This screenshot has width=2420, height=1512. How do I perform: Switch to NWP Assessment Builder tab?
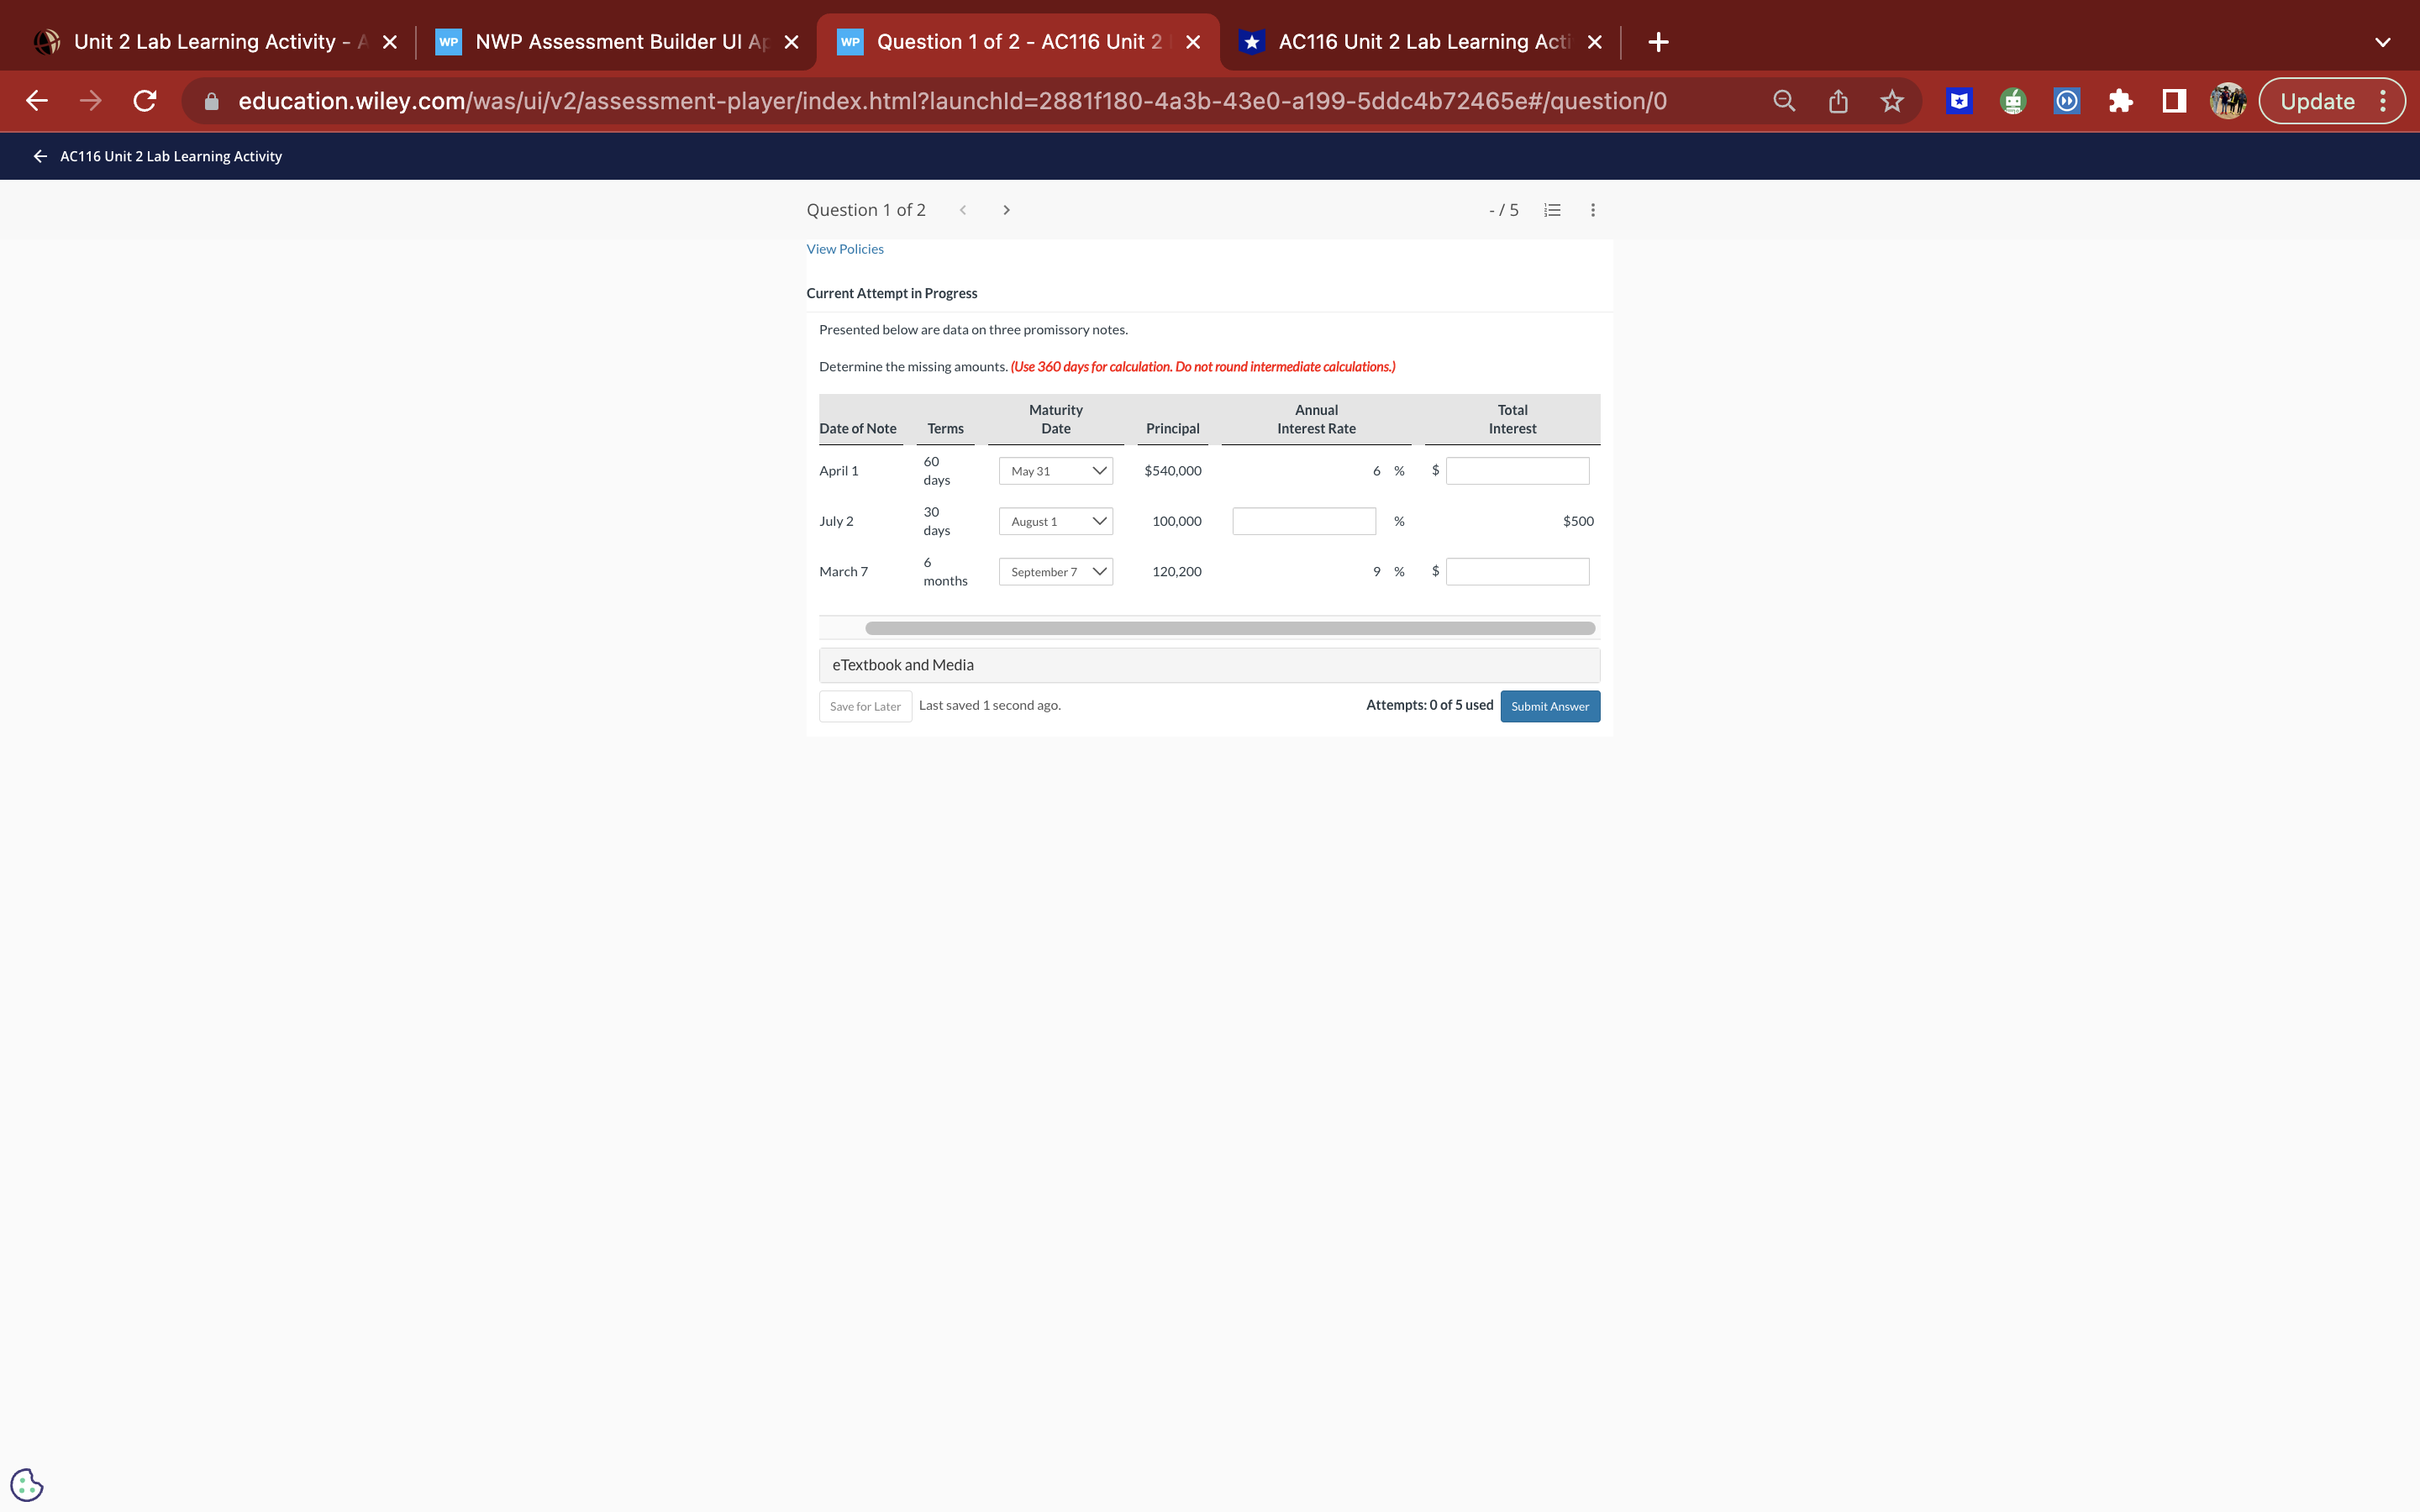point(617,42)
